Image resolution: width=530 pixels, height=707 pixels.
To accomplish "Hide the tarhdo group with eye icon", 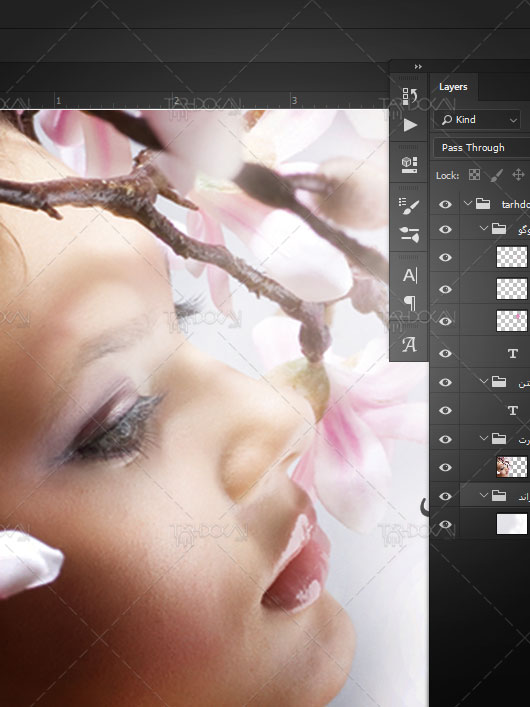I will coord(445,204).
